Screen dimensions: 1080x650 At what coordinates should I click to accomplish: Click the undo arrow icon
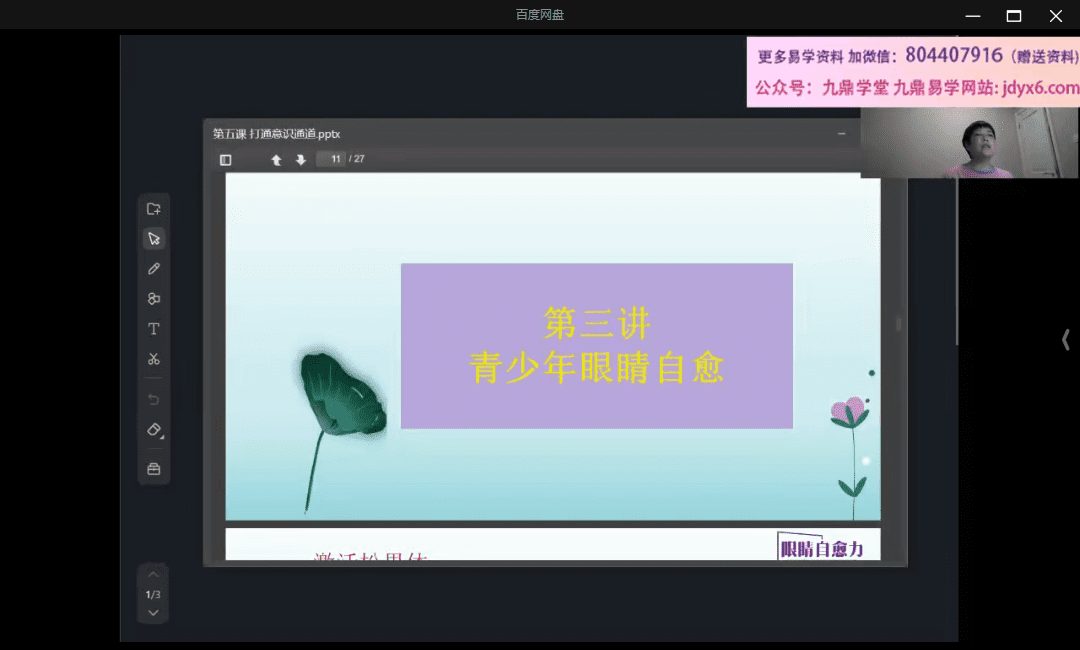pos(153,399)
